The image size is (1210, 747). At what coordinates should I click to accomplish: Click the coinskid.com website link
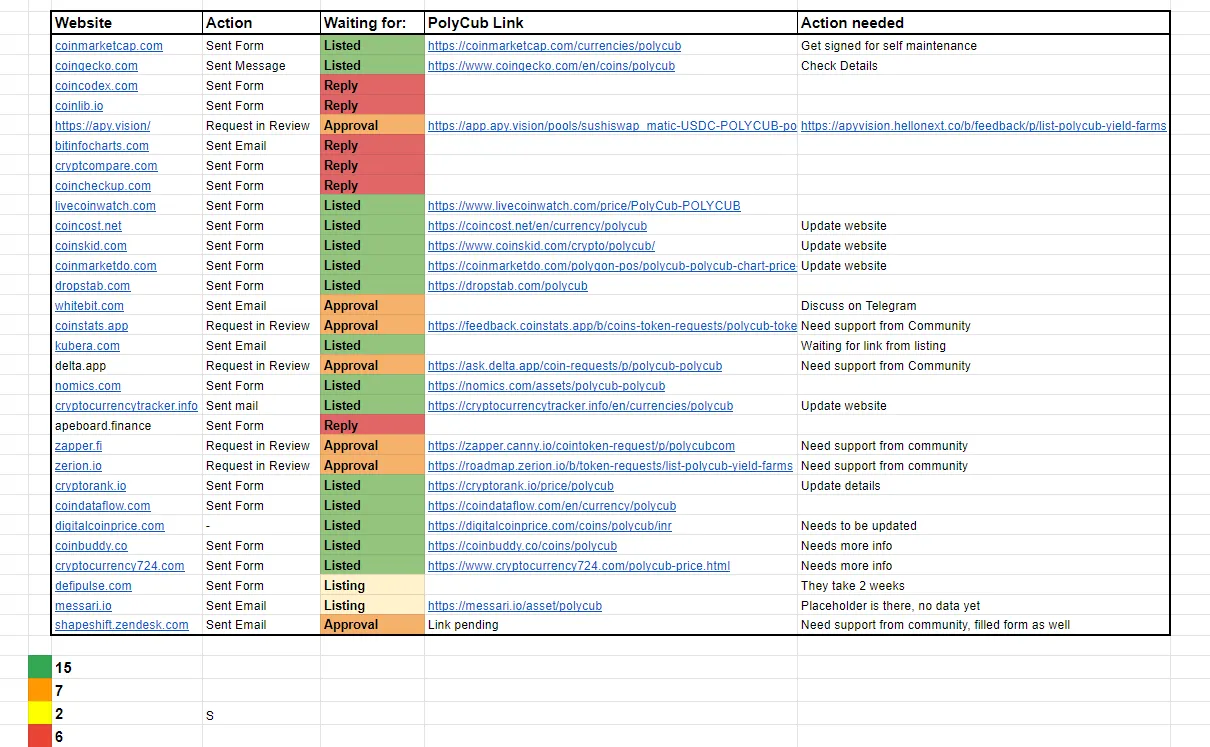(91, 246)
